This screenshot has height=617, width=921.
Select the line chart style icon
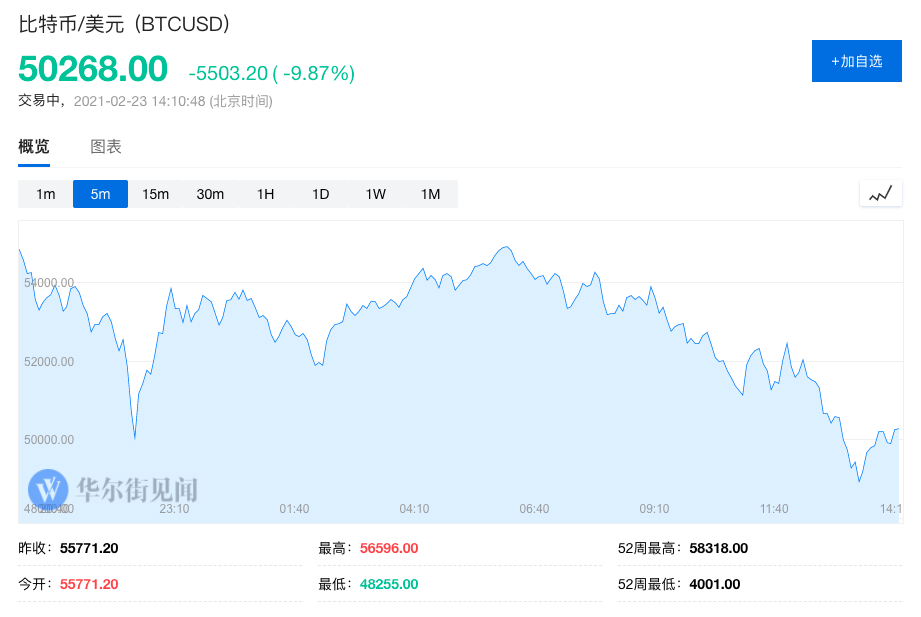pos(880,193)
